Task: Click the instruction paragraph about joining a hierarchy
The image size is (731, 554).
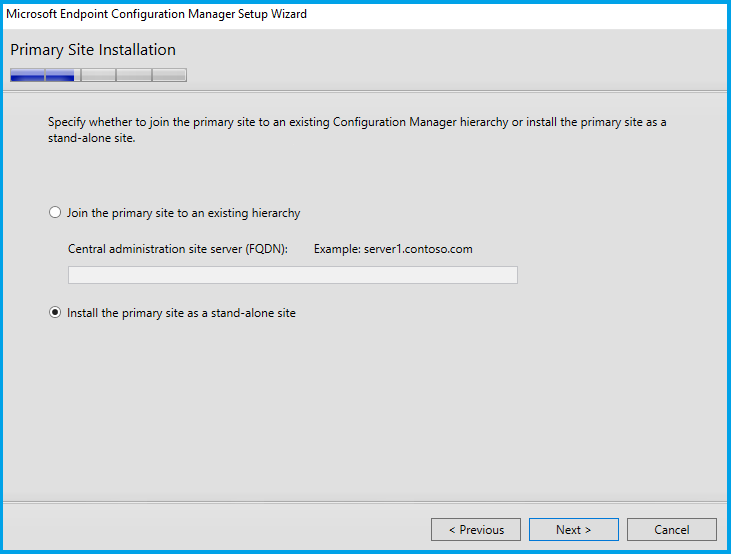Action: [x=357, y=130]
